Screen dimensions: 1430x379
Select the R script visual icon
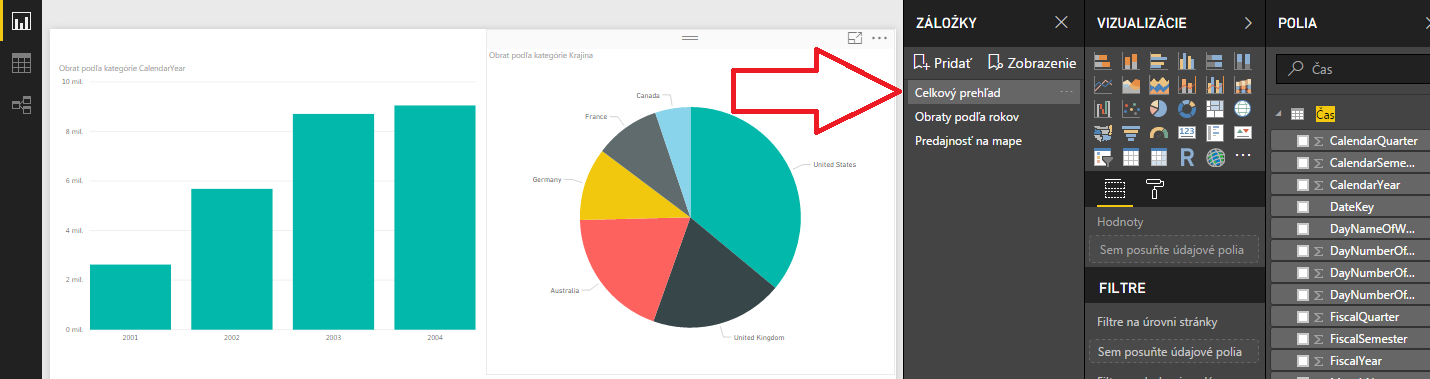click(1187, 157)
